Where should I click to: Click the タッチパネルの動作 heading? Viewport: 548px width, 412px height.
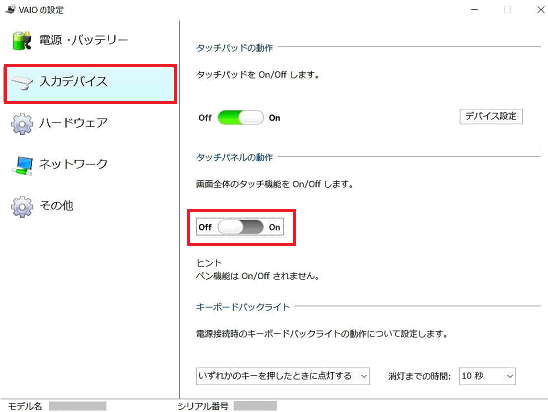(234, 157)
